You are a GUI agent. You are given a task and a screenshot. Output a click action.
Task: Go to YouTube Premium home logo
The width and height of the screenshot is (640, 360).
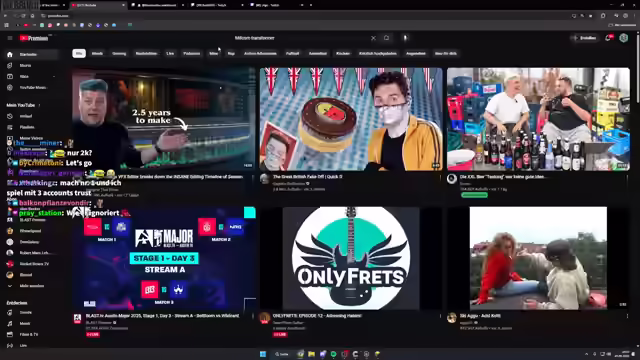click(x=34, y=38)
